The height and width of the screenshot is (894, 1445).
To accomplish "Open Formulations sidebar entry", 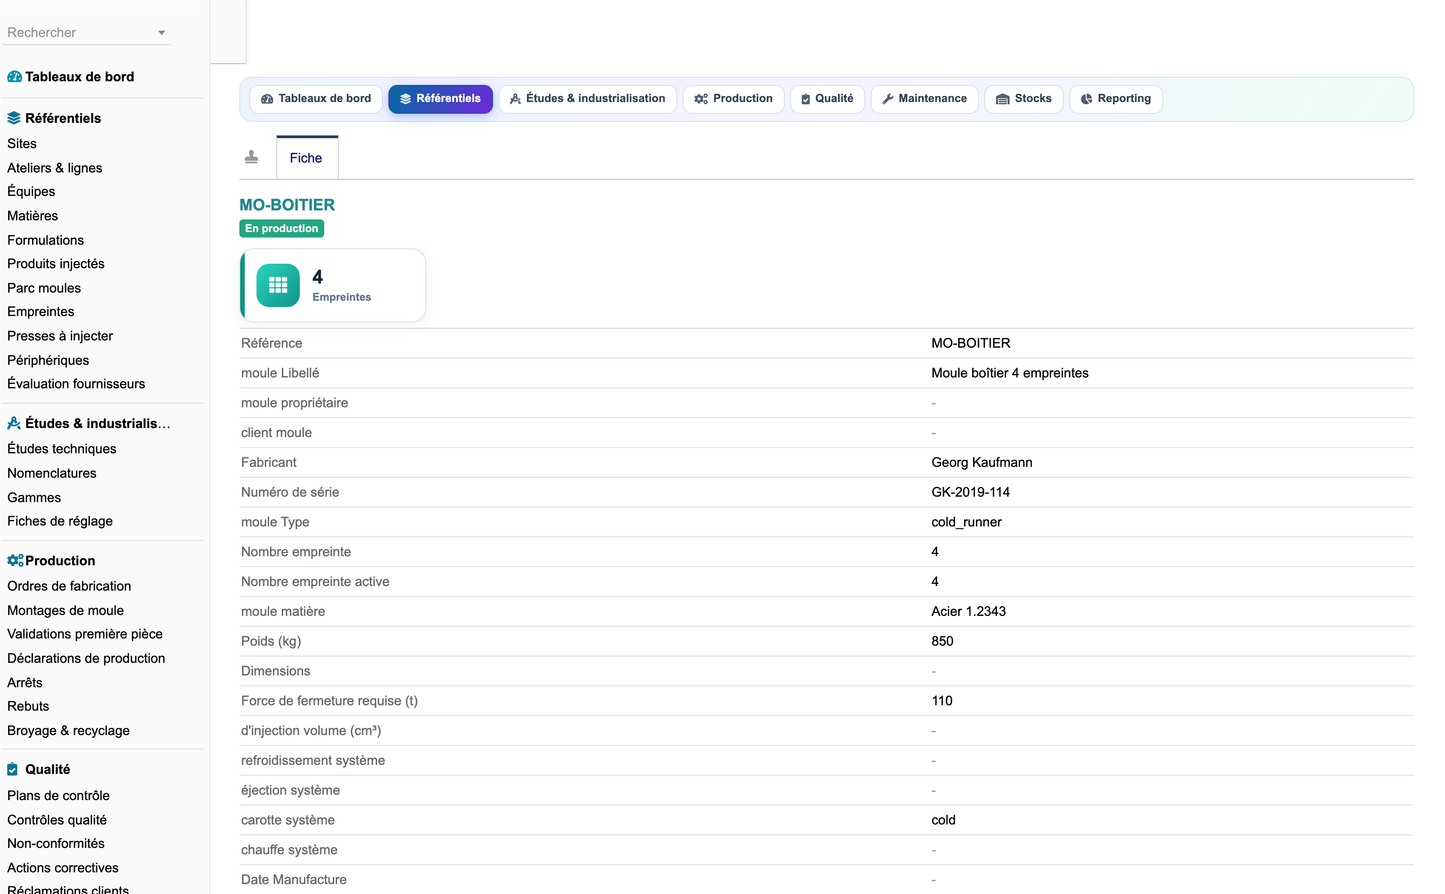I will [x=46, y=240].
